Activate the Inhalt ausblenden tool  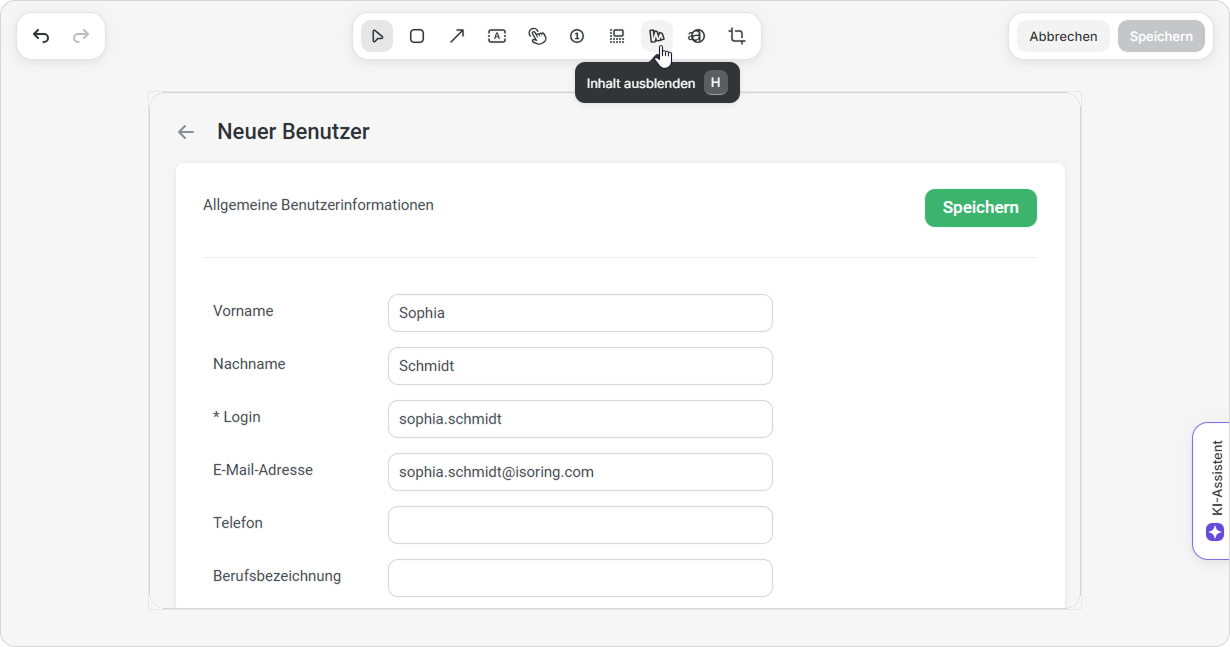coord(657,36)
